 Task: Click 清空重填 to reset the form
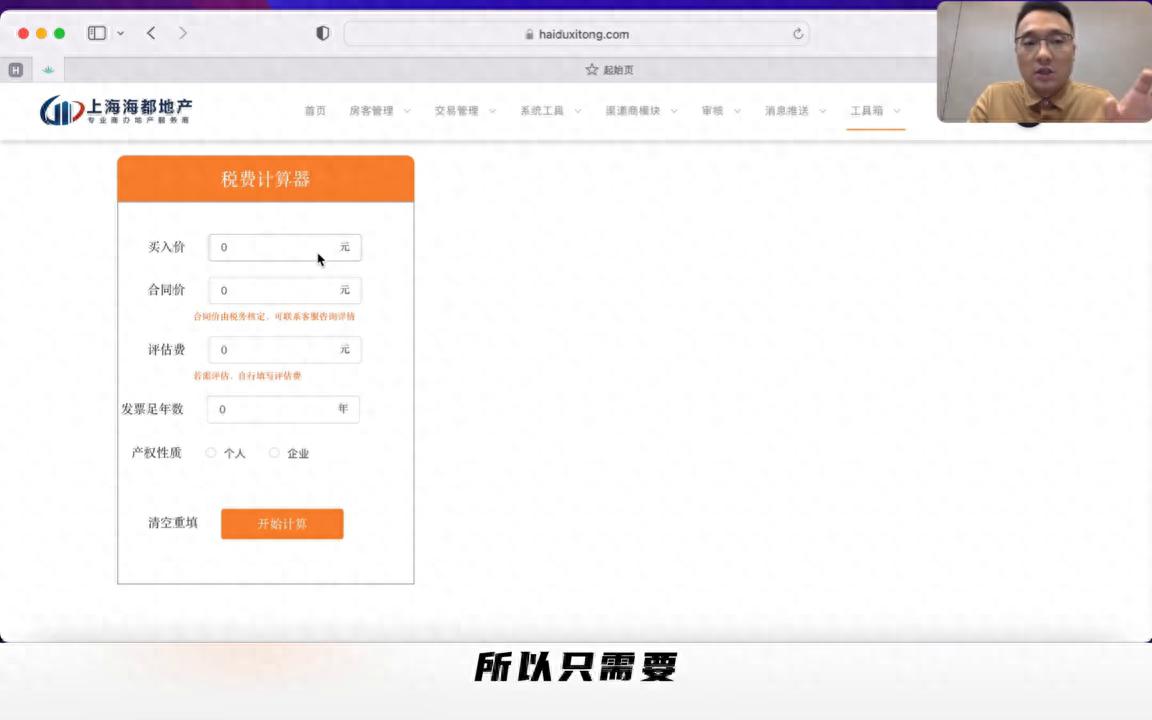click(173, 523)
